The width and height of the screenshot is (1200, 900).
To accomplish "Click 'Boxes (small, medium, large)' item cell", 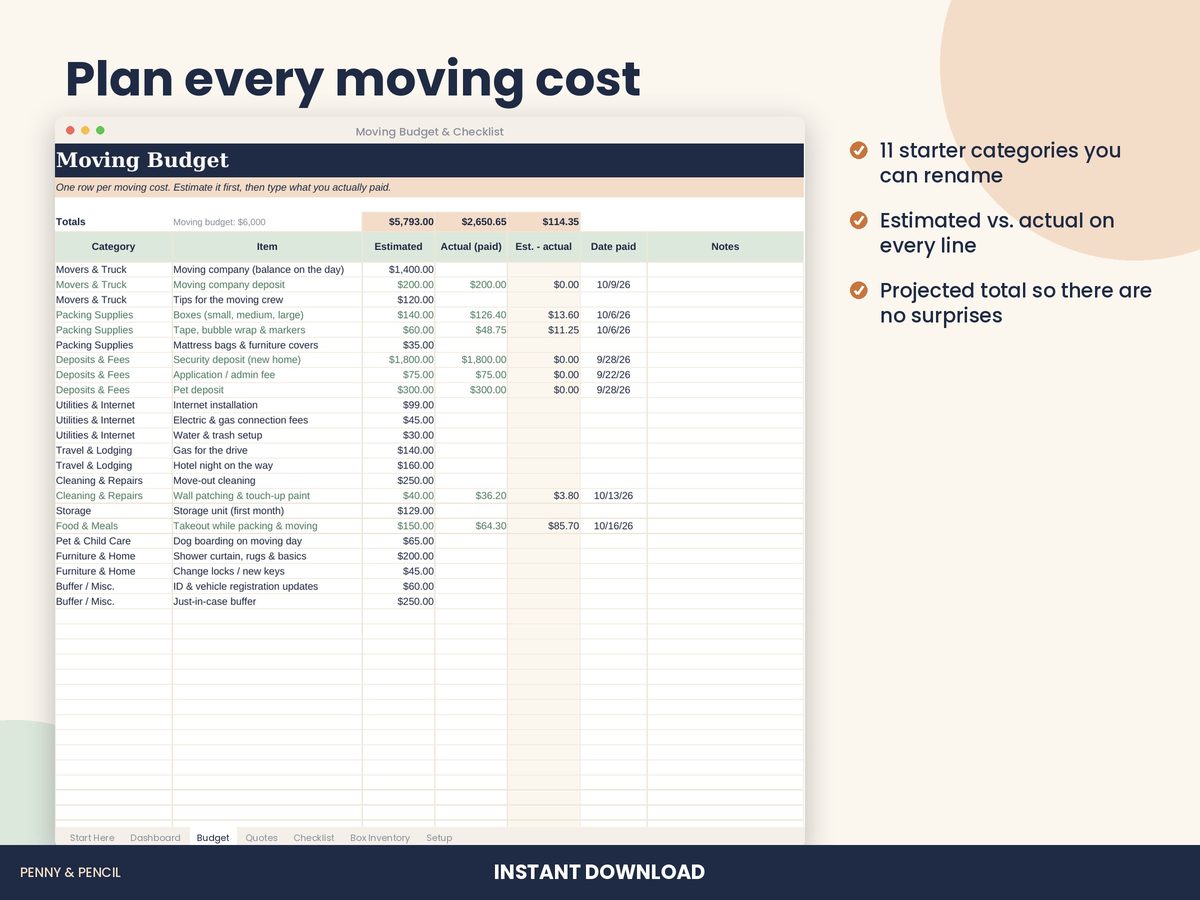I will coord(267,315).
